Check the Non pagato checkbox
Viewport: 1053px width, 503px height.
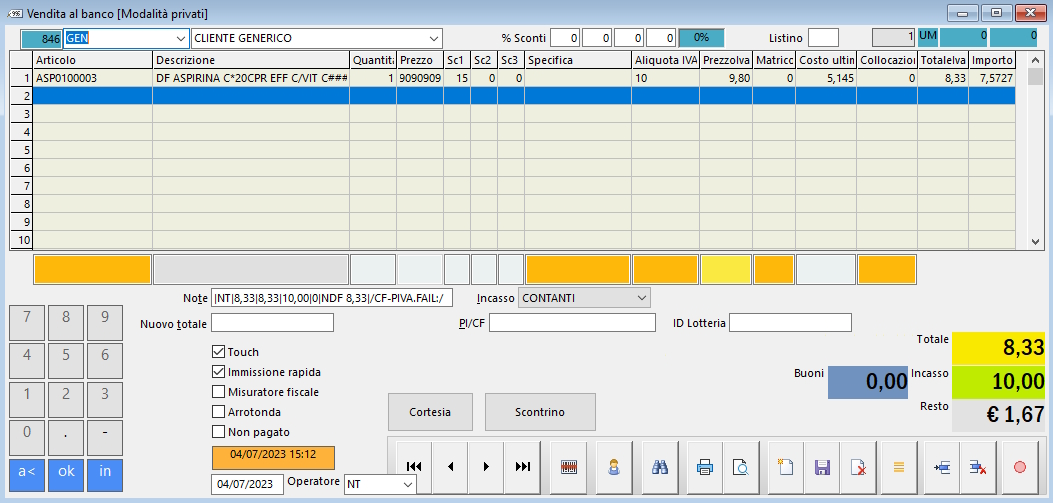(x=218, y=432)
